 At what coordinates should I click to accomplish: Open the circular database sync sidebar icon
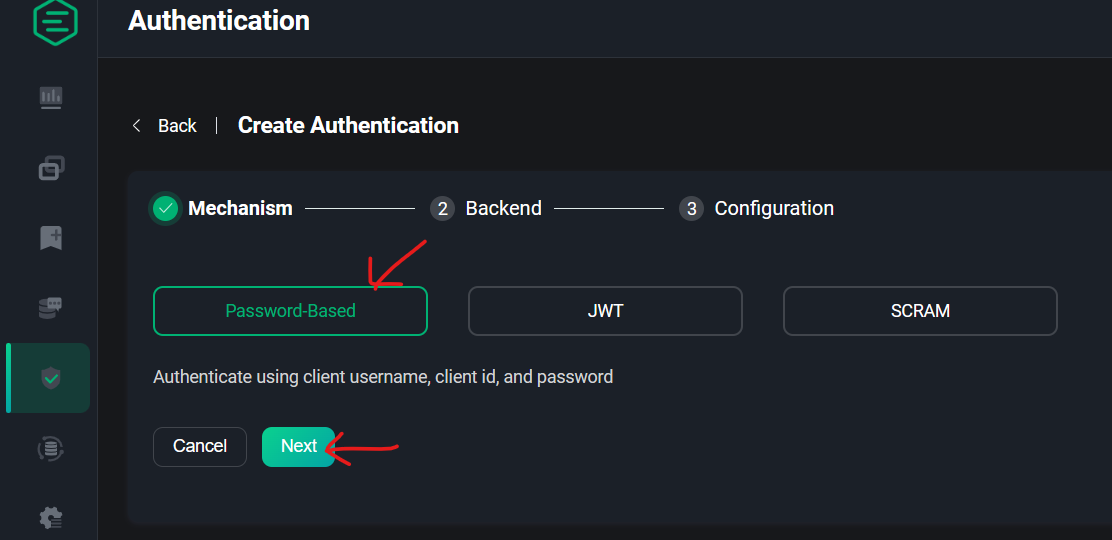(x=50, y=448)
